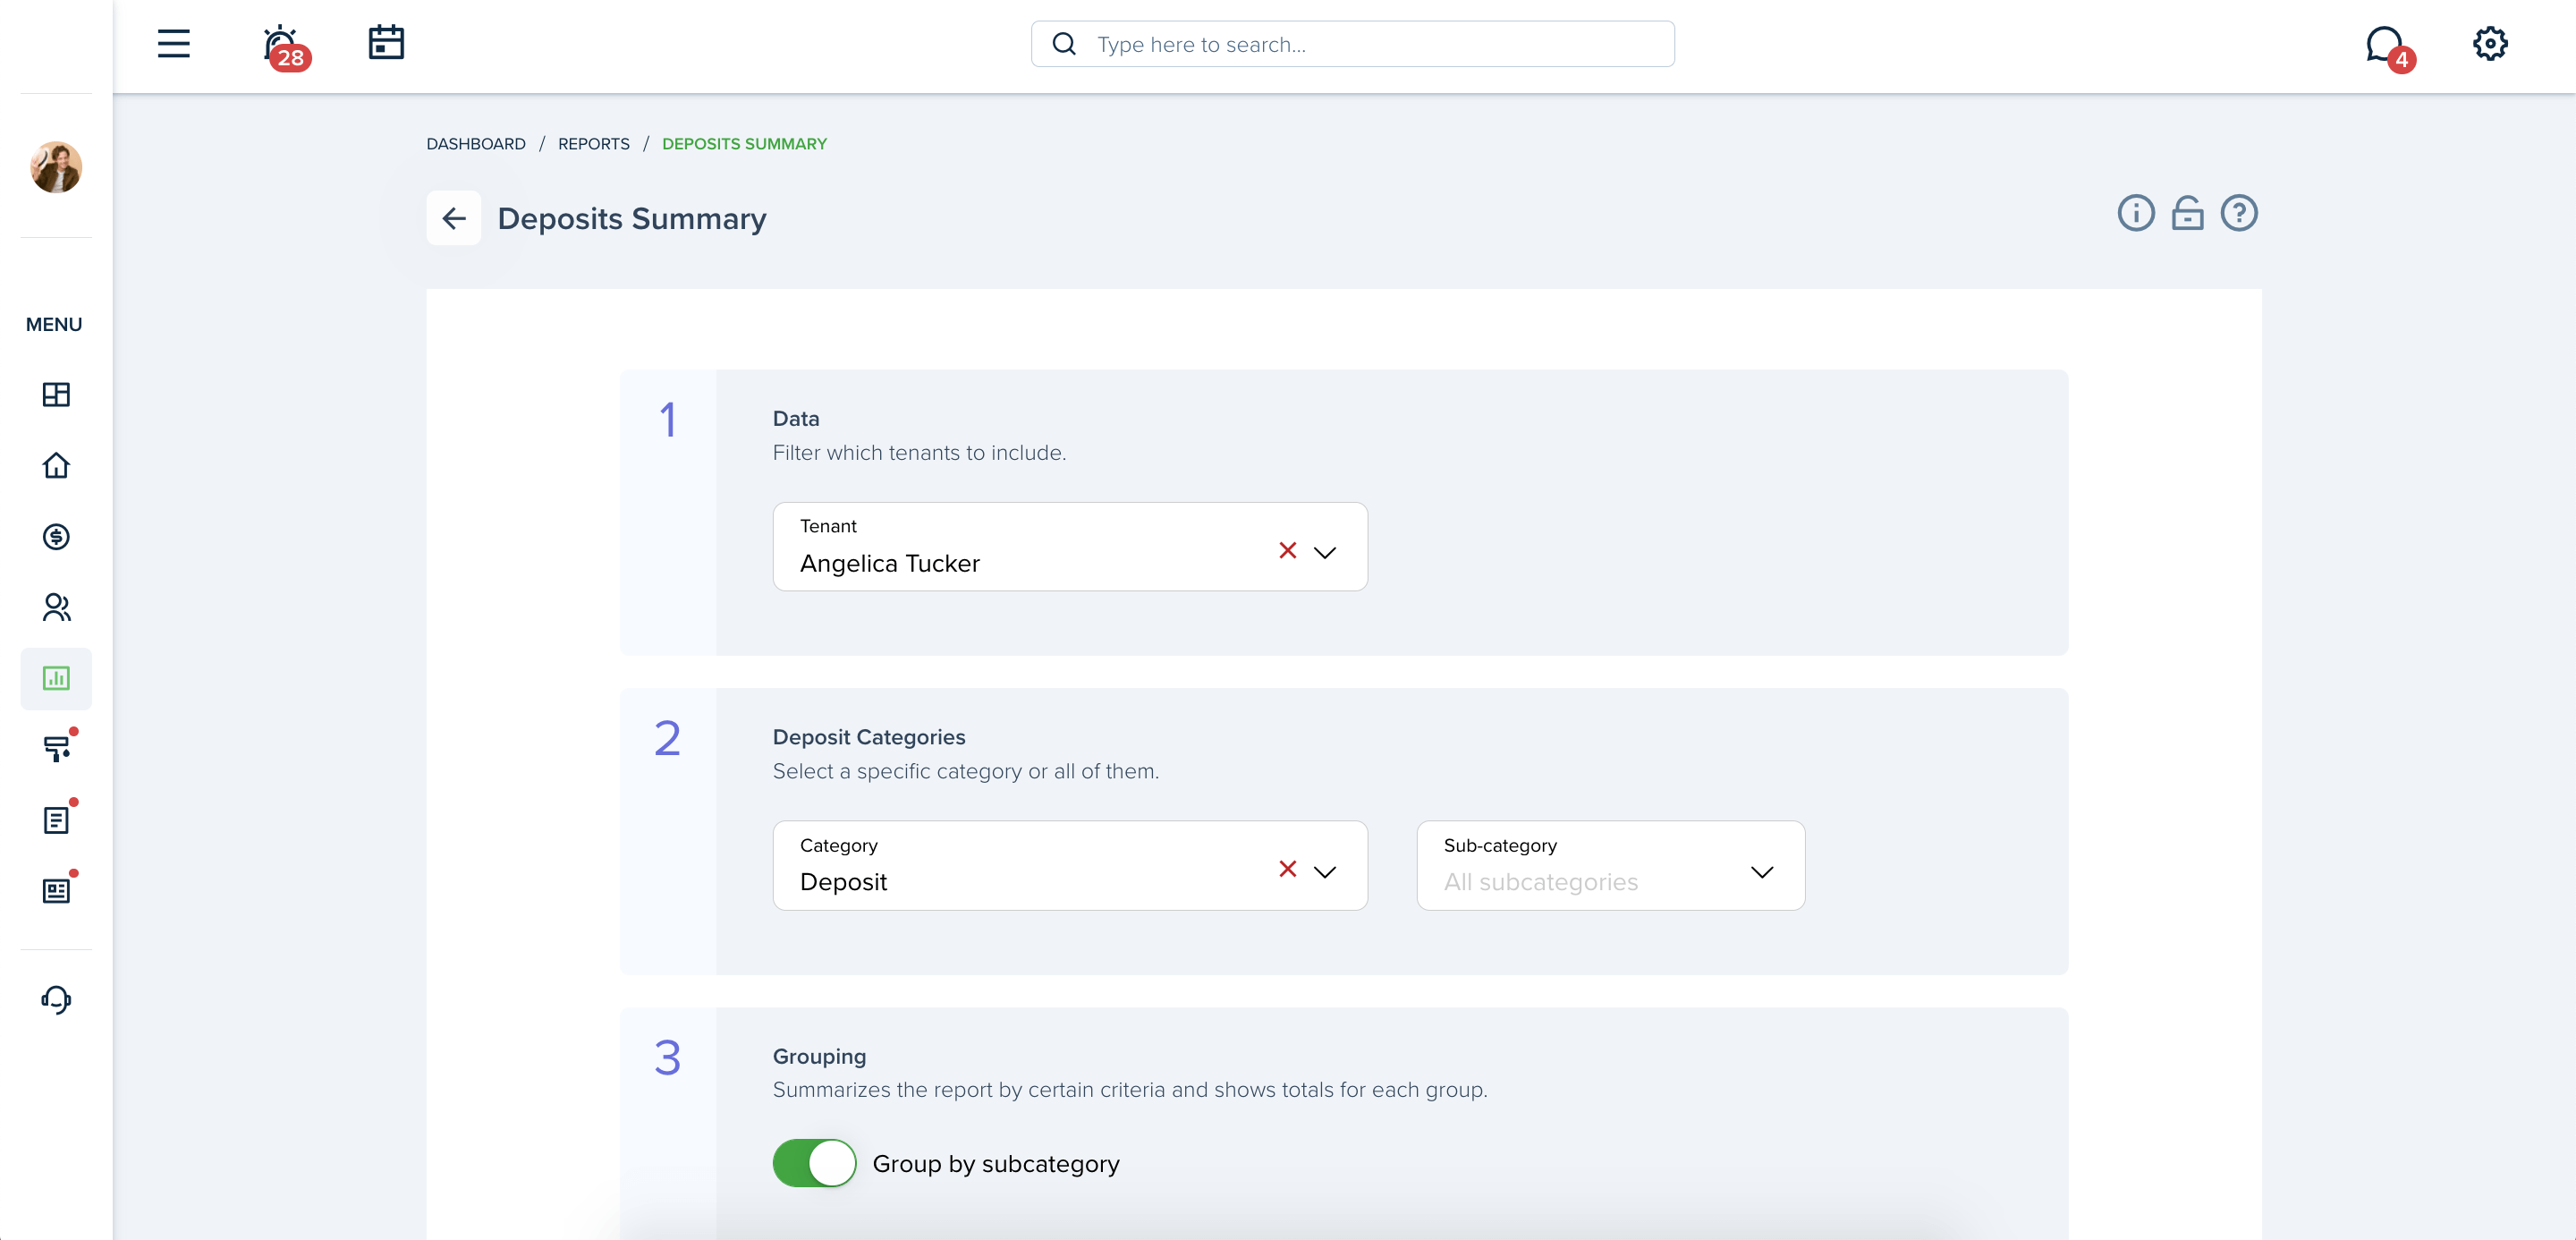Click the unlock padlock icon
Viewport: 2576px width, 1240px height.
point(2187,213)
